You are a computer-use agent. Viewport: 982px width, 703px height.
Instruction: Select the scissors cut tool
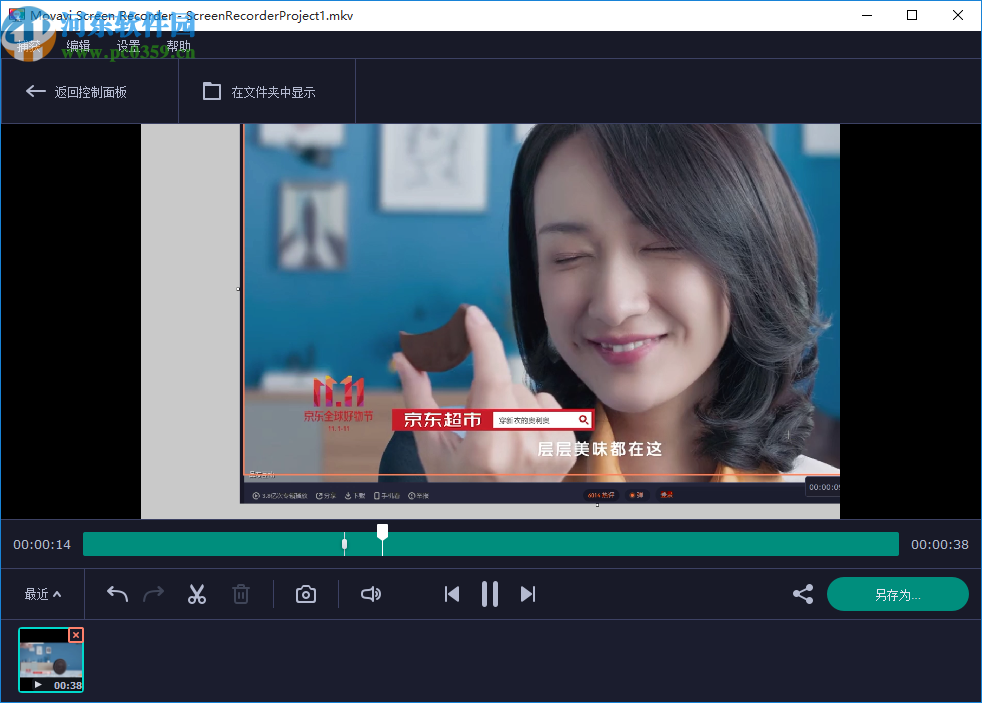(196, 593)
